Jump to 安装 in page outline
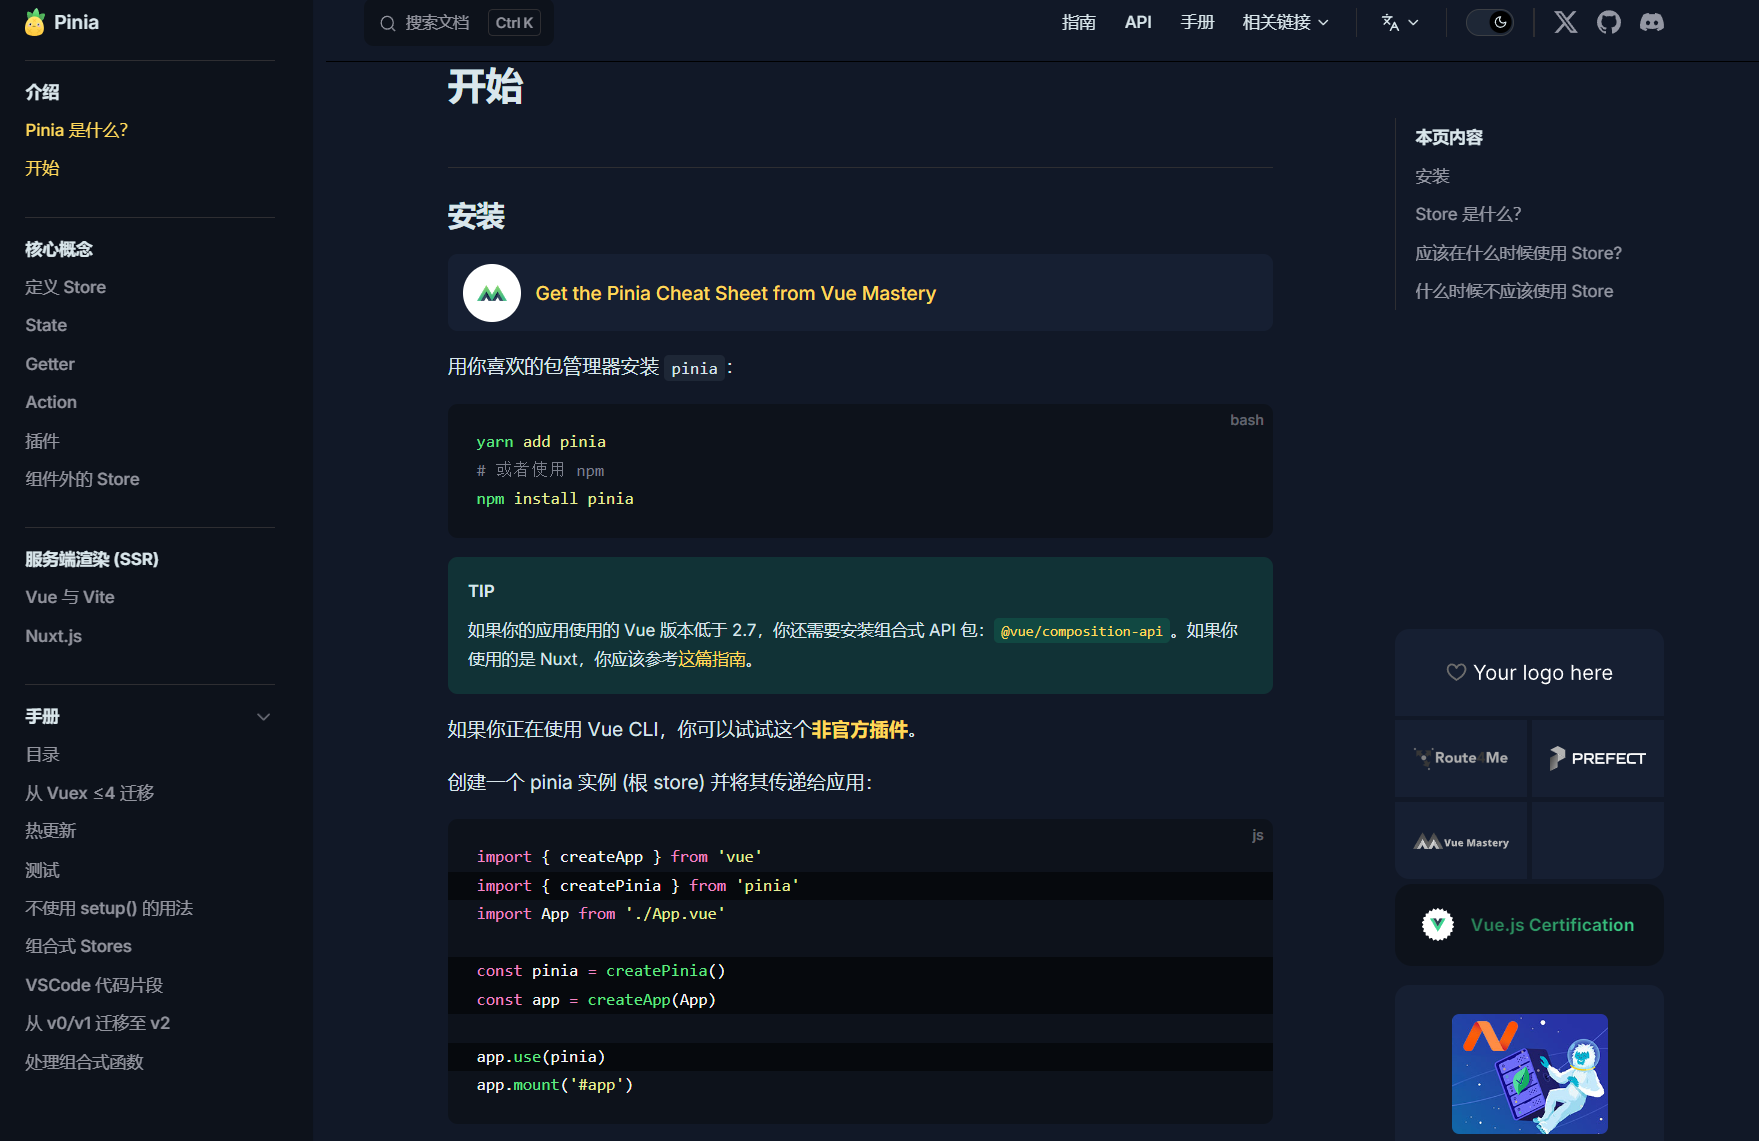The height and width of the screenshot is (1141, 1759). 1432,176
